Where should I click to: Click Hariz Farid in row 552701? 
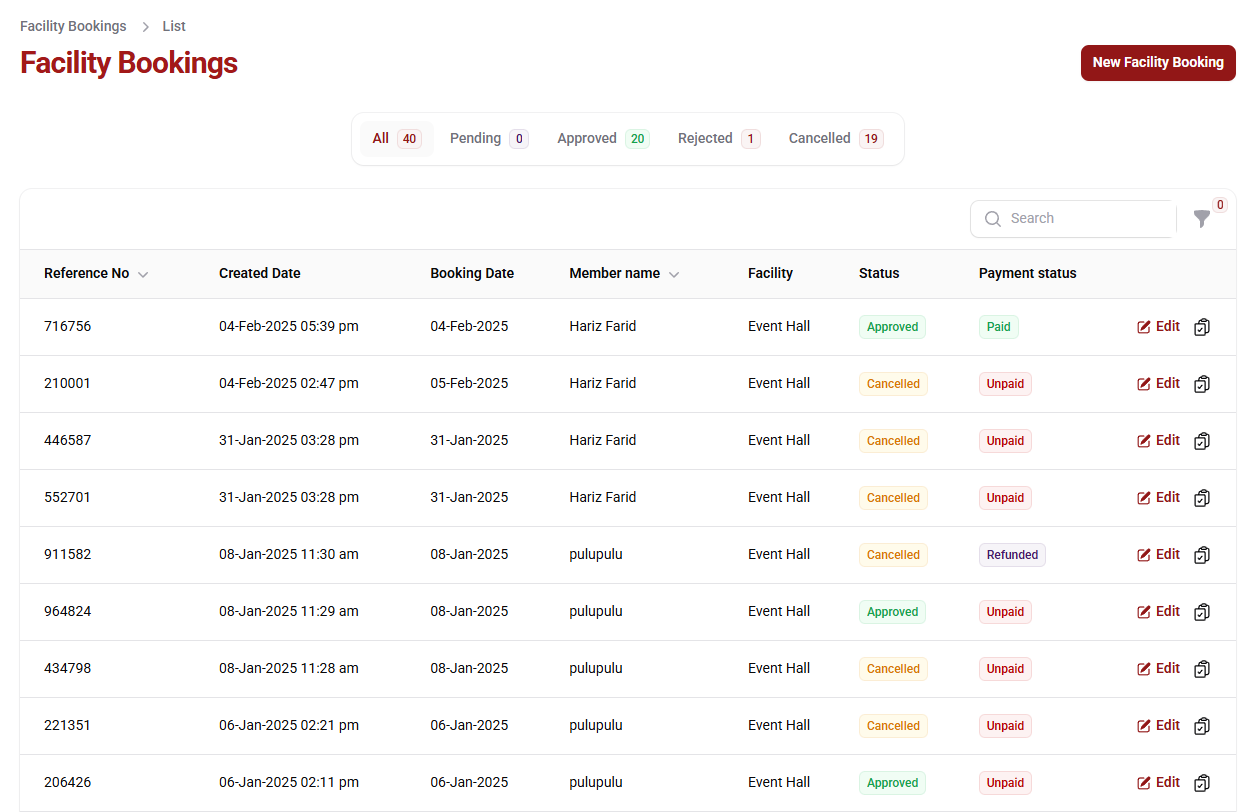(603, 497)
